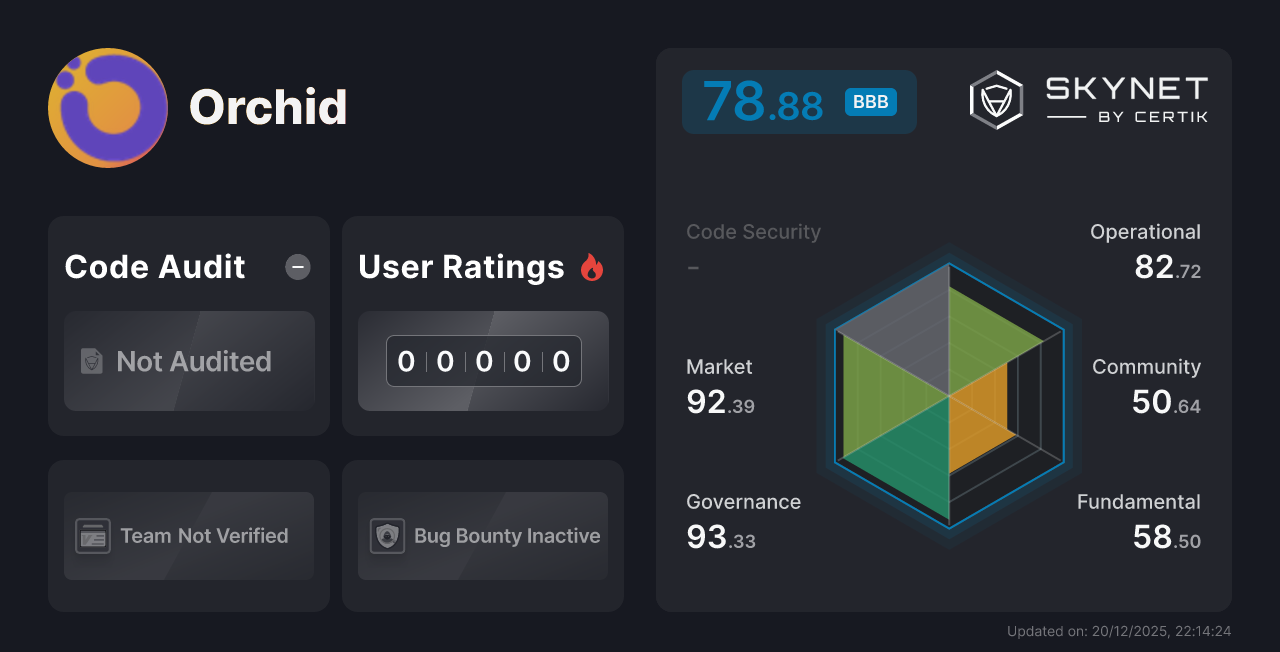This screenshot has height=652, width=1280.
Task: Click the 00000 ratings counter field
Action: point(483,361)
